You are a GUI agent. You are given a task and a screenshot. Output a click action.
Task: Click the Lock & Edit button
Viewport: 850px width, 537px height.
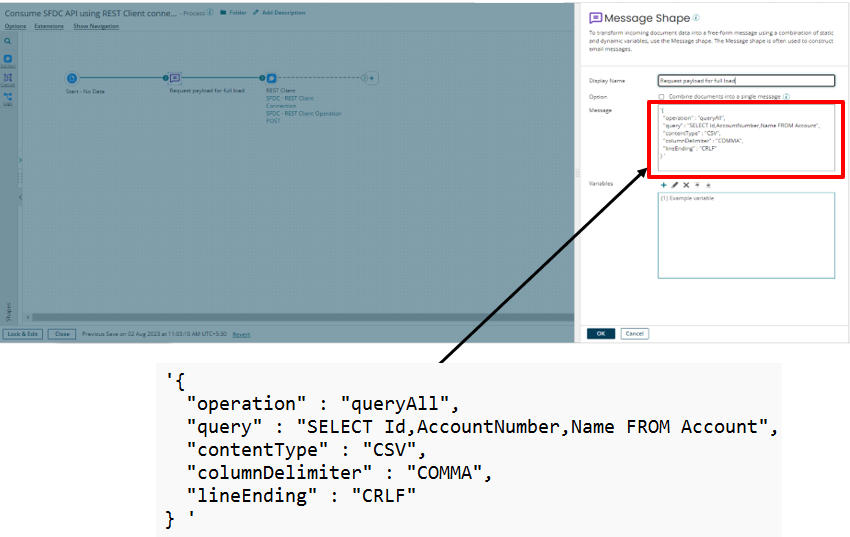click(22, 334)
